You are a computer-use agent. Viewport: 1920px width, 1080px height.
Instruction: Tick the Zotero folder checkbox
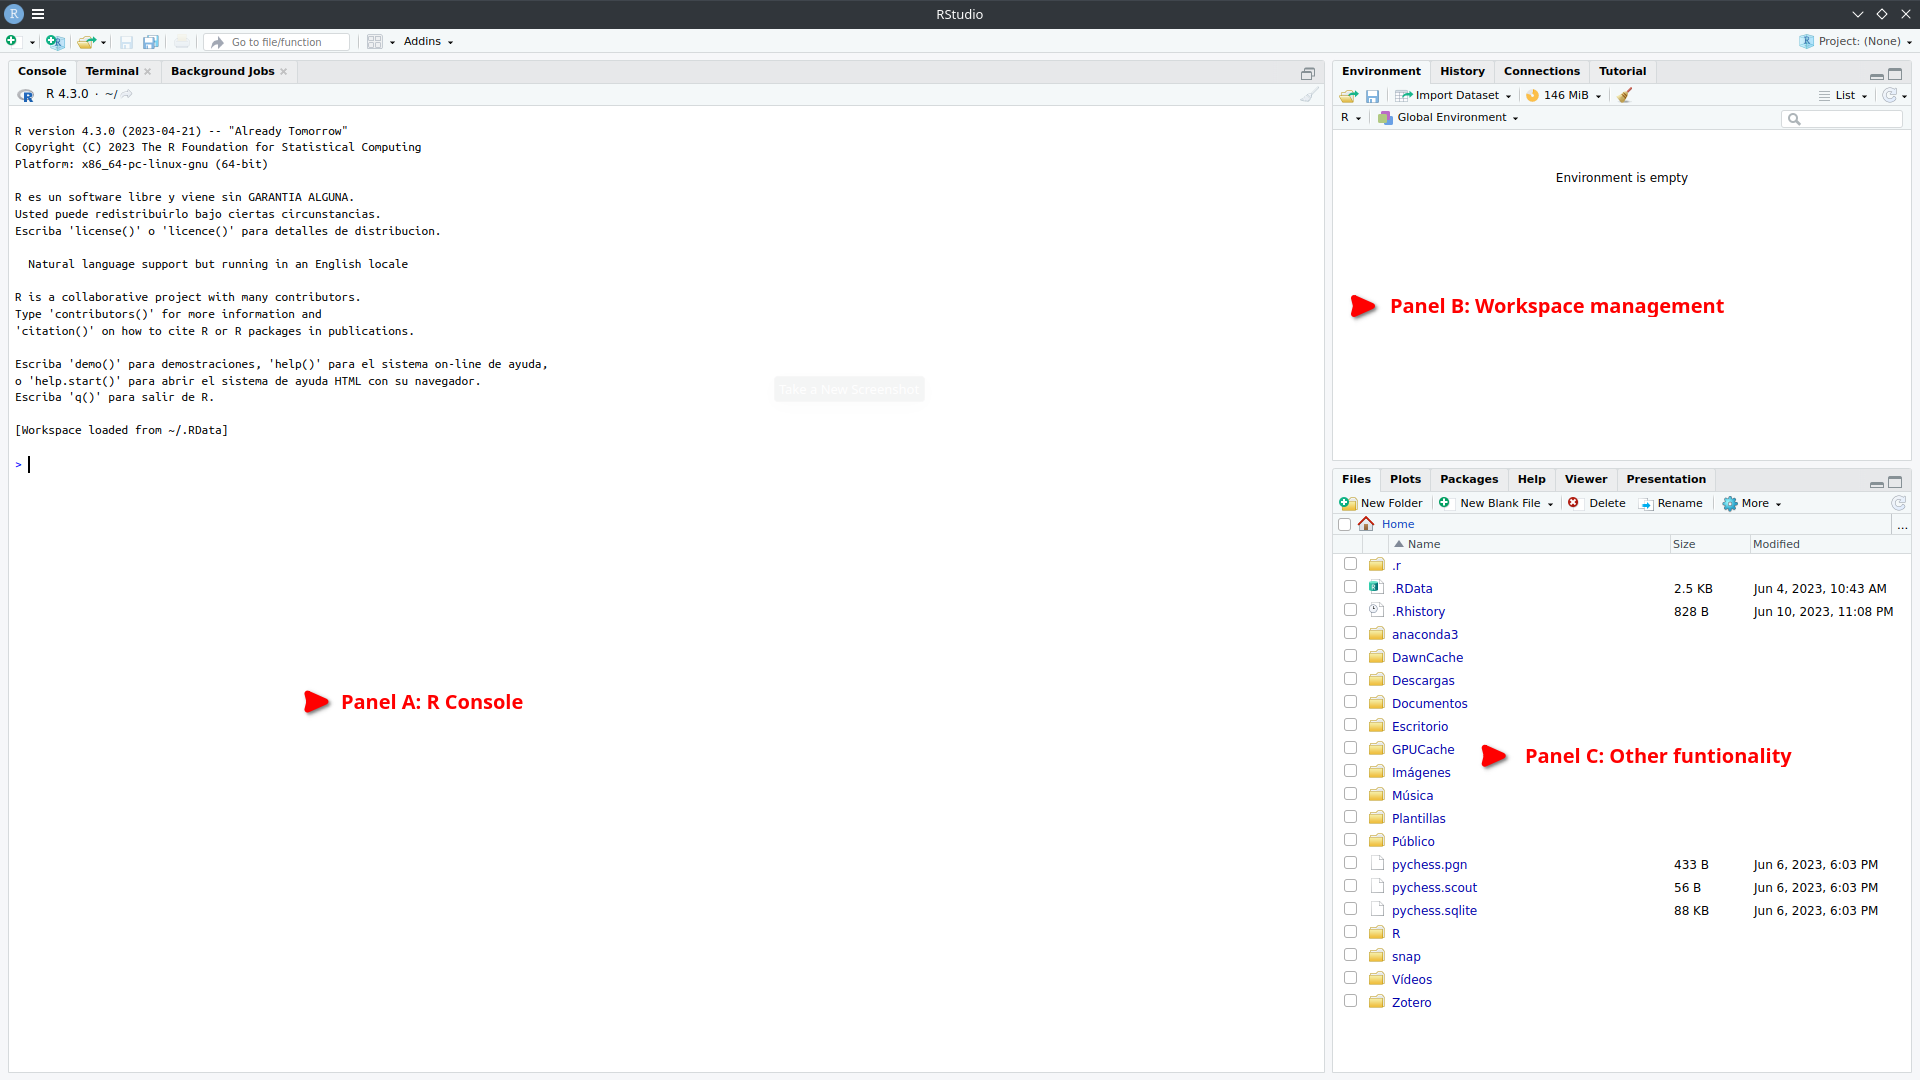[1350, 1001]
